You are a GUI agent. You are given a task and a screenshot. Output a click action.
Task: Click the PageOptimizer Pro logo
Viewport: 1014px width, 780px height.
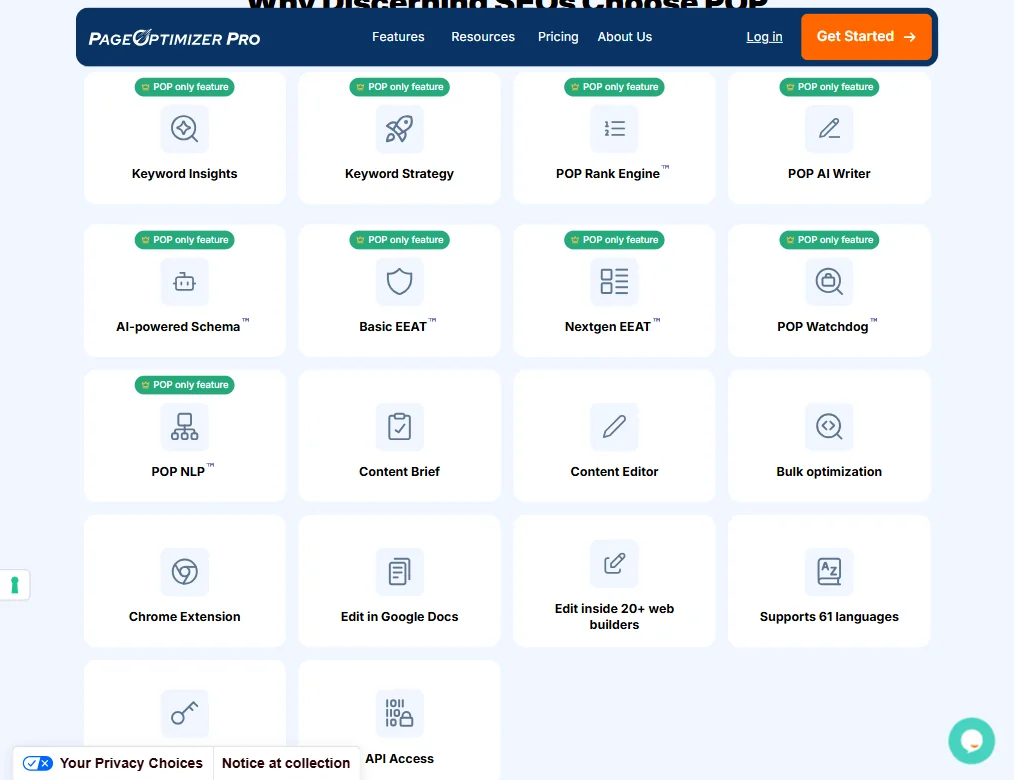175,38
